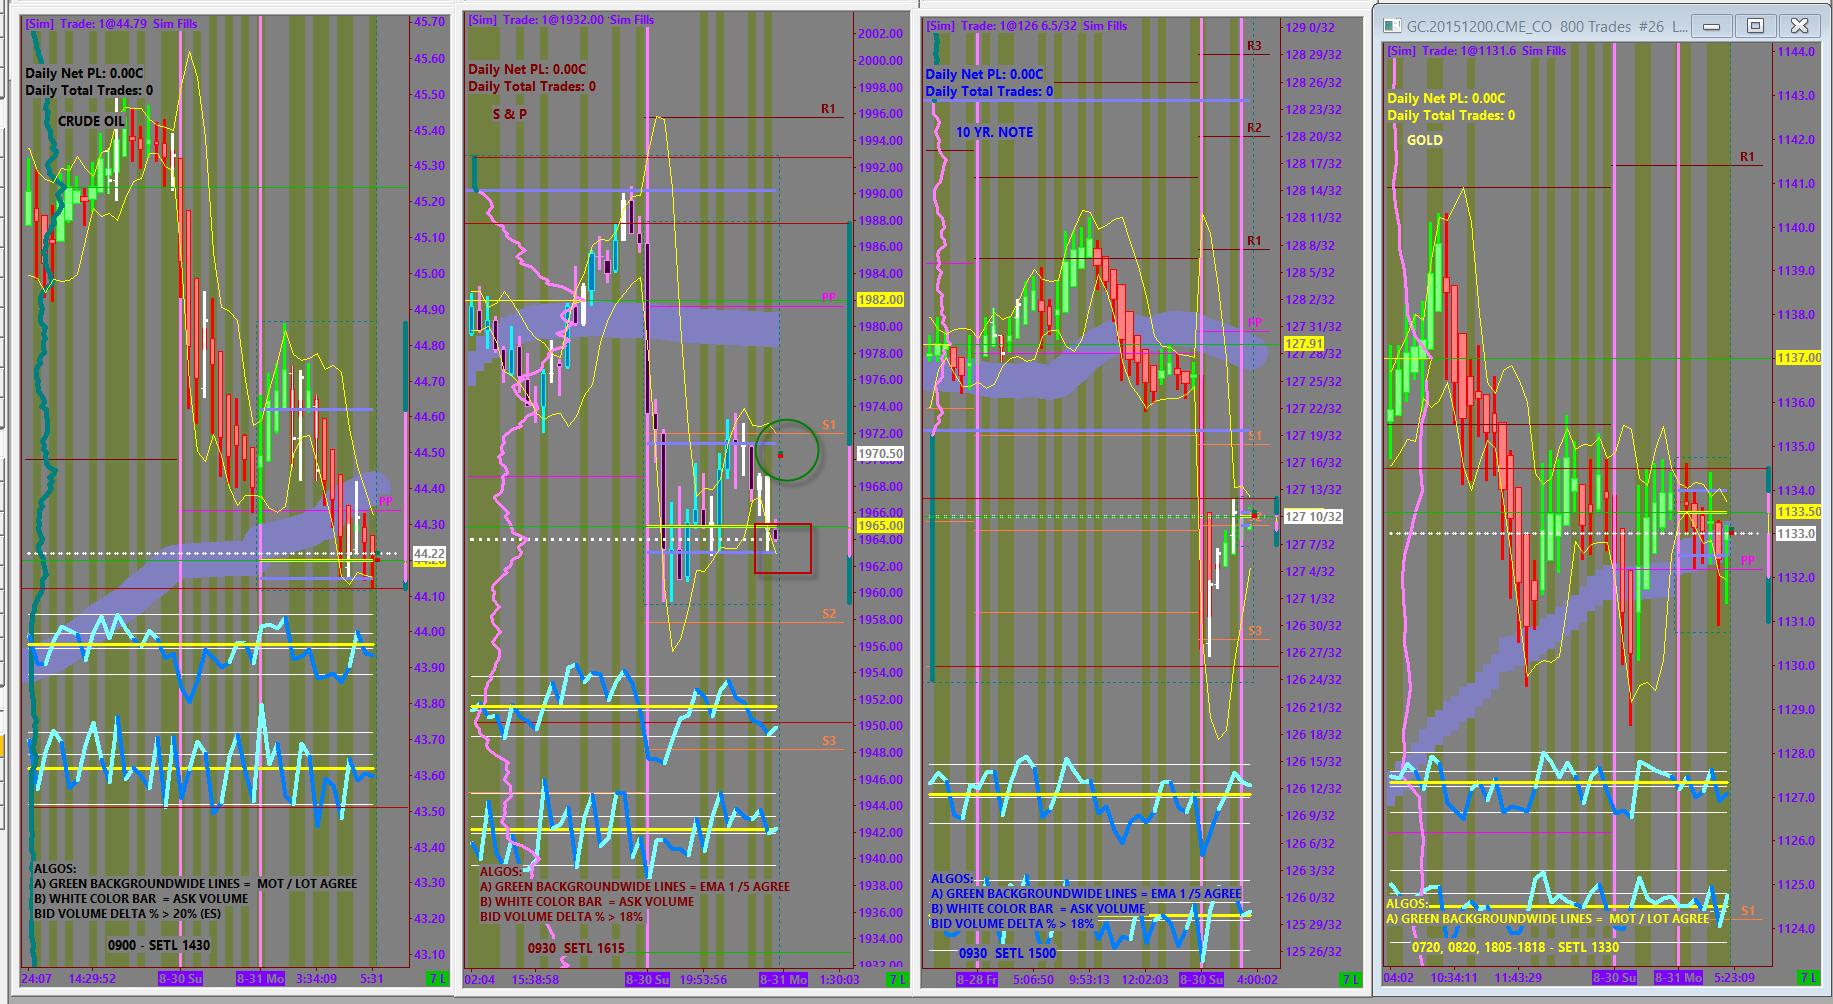Click the '8-30 Su' date marker in Gold chart

pyautogui.click(x=1614, y=978)
